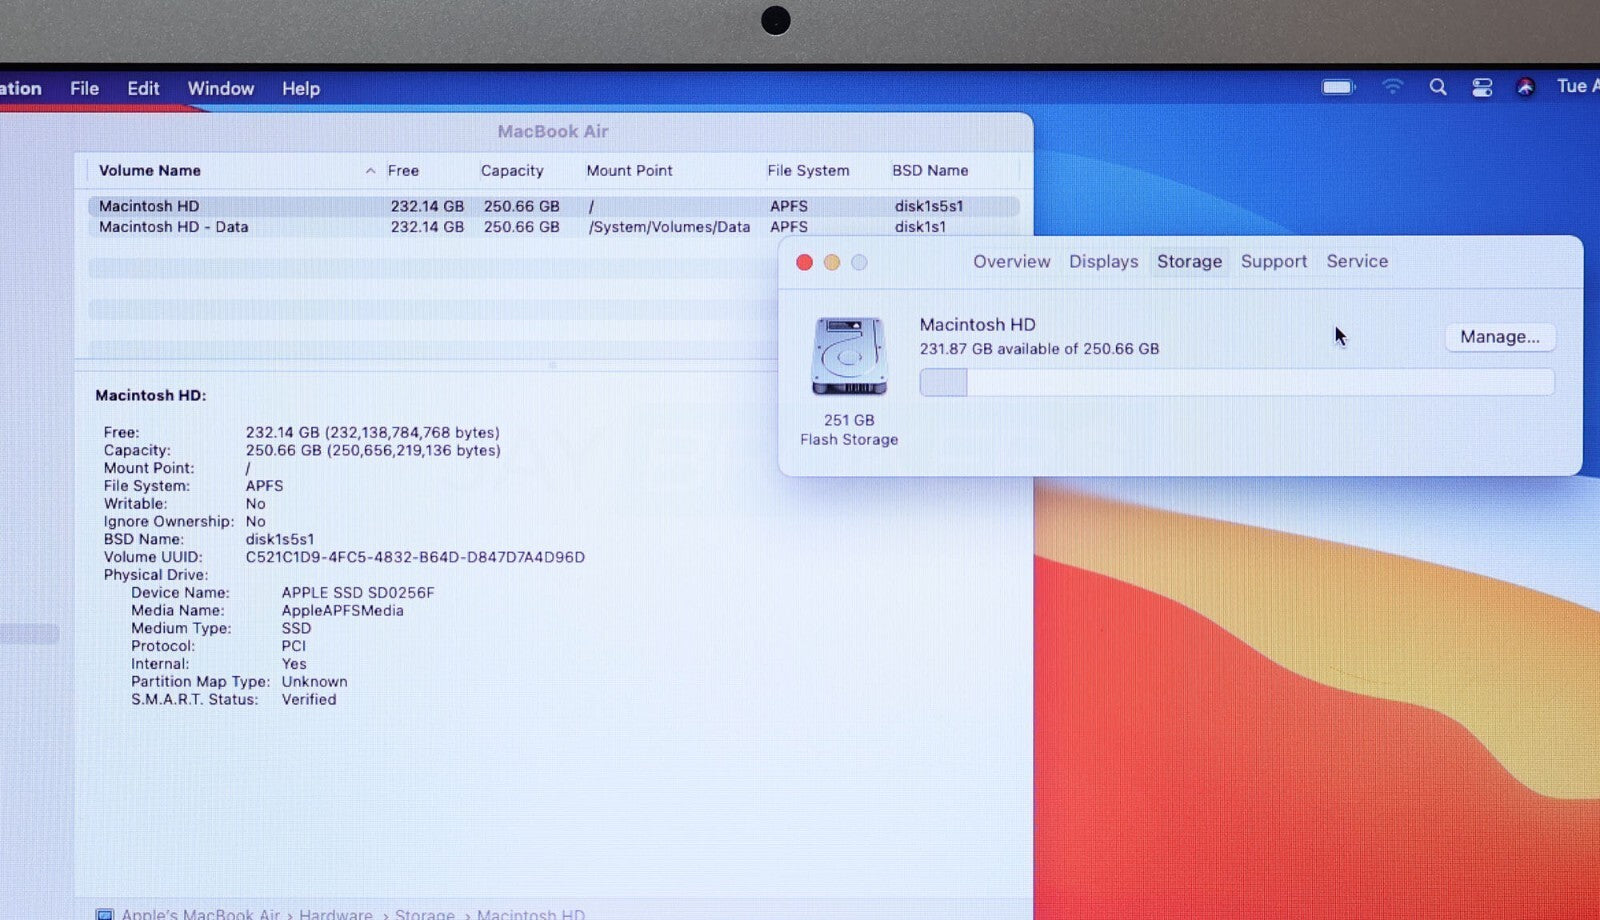Click the Macintosh HD drive icon

(849, 356)
